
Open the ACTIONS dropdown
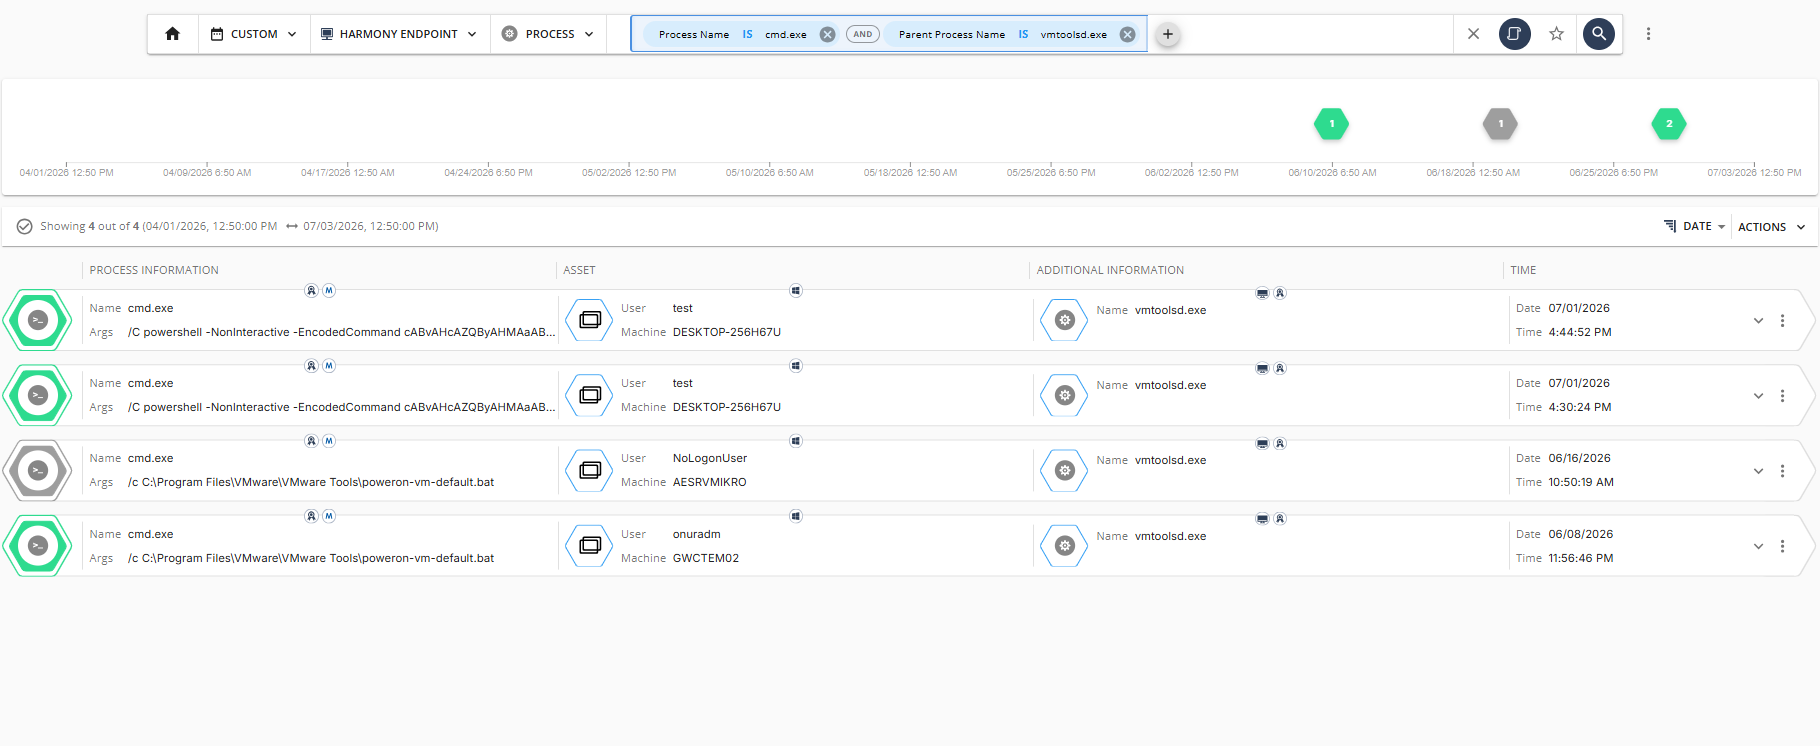[1771, 227]
